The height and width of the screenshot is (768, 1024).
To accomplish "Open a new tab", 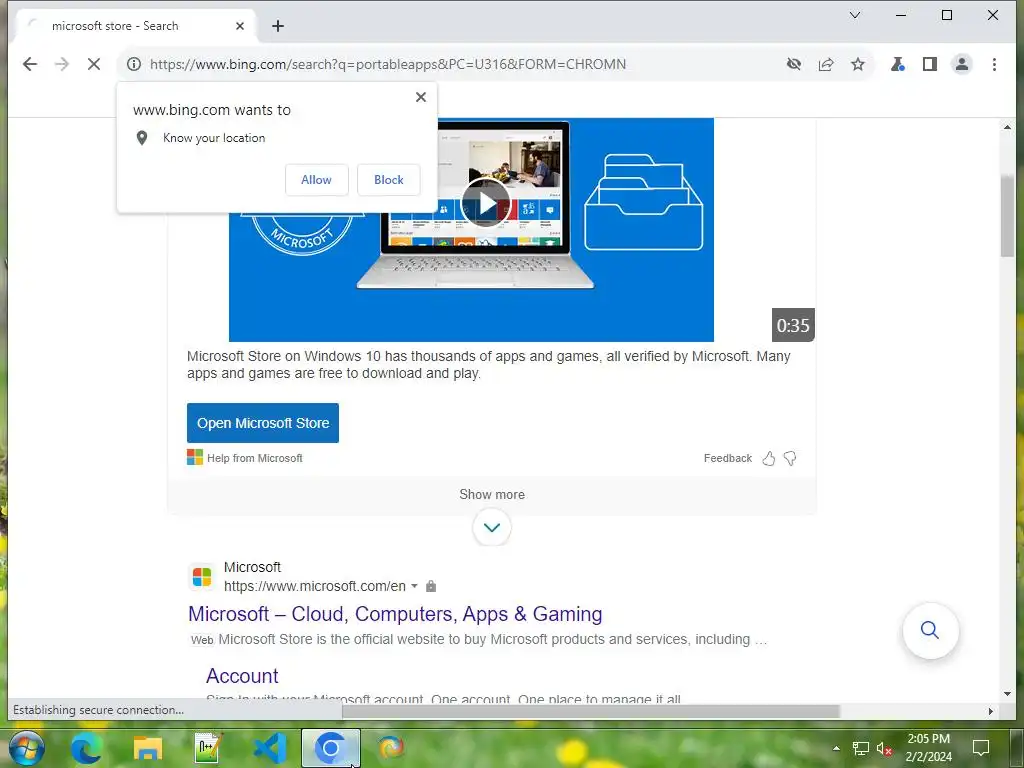I will click(278, 26).
